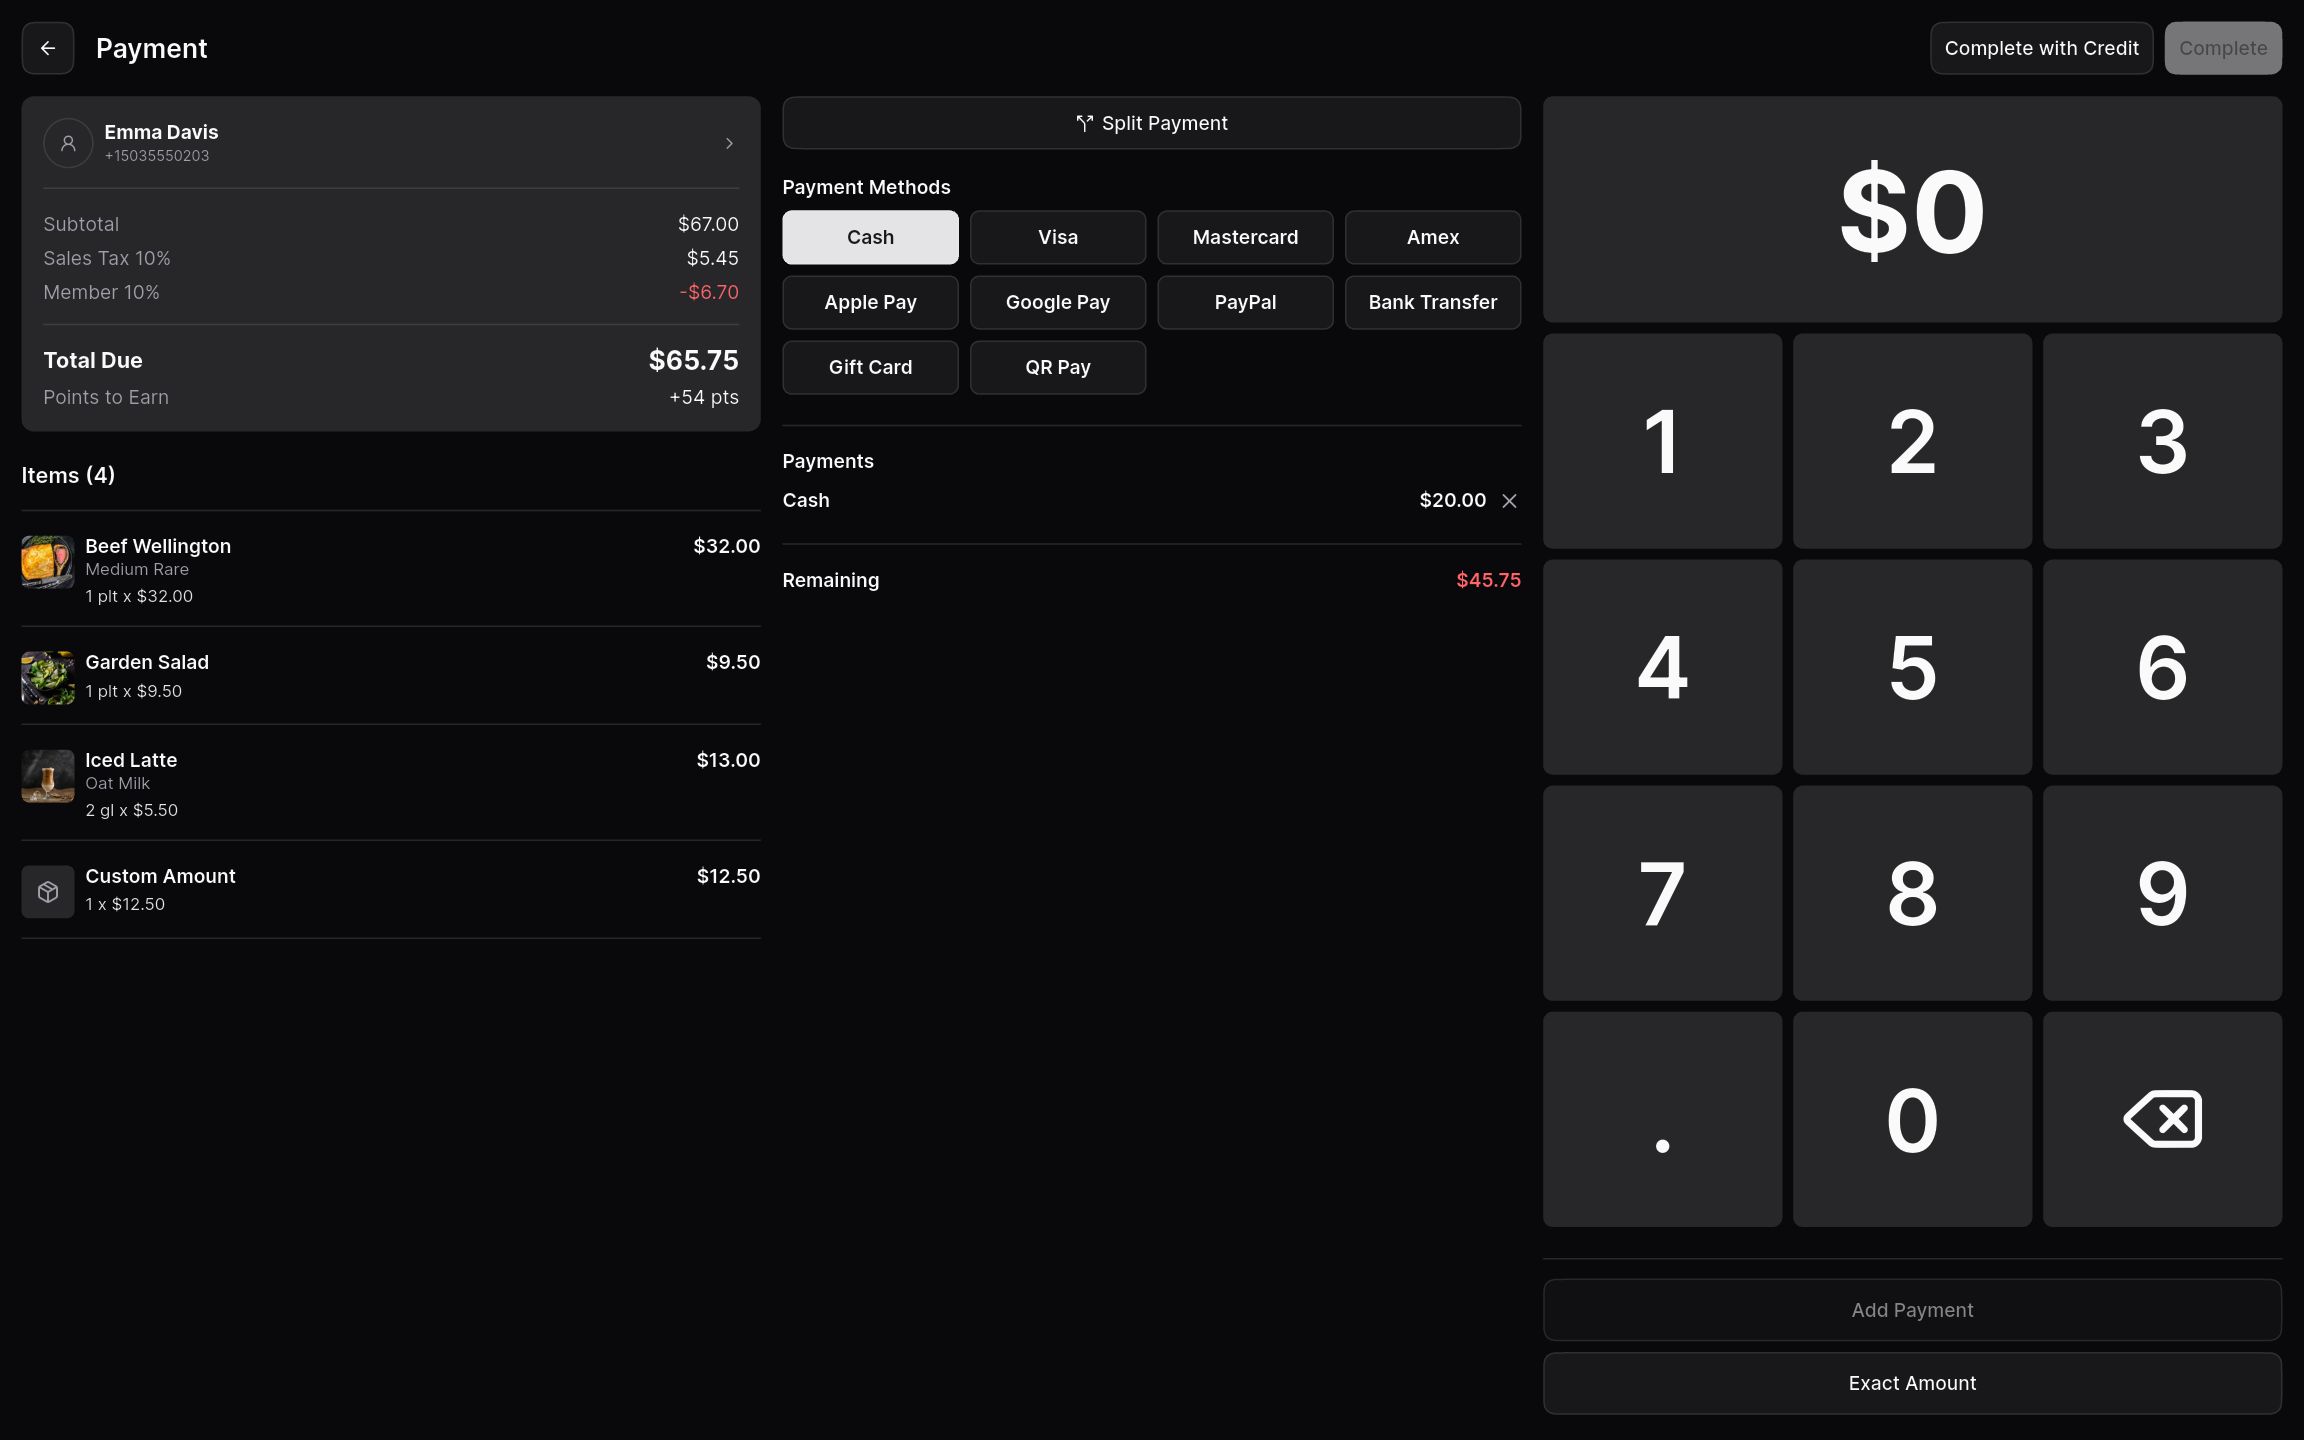Click the Member 10% discount row
2304x1440 pixels.
391,292
